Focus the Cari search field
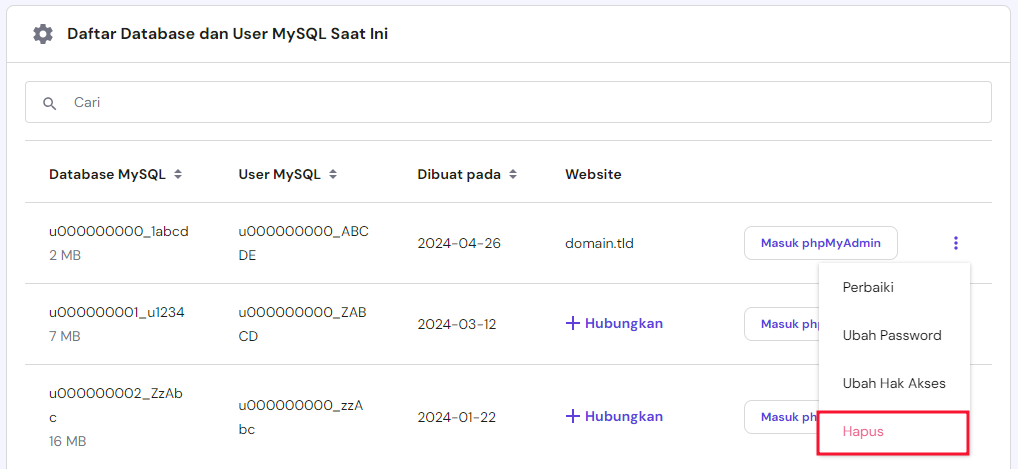1018x469 pixels. tap(508, 102)
